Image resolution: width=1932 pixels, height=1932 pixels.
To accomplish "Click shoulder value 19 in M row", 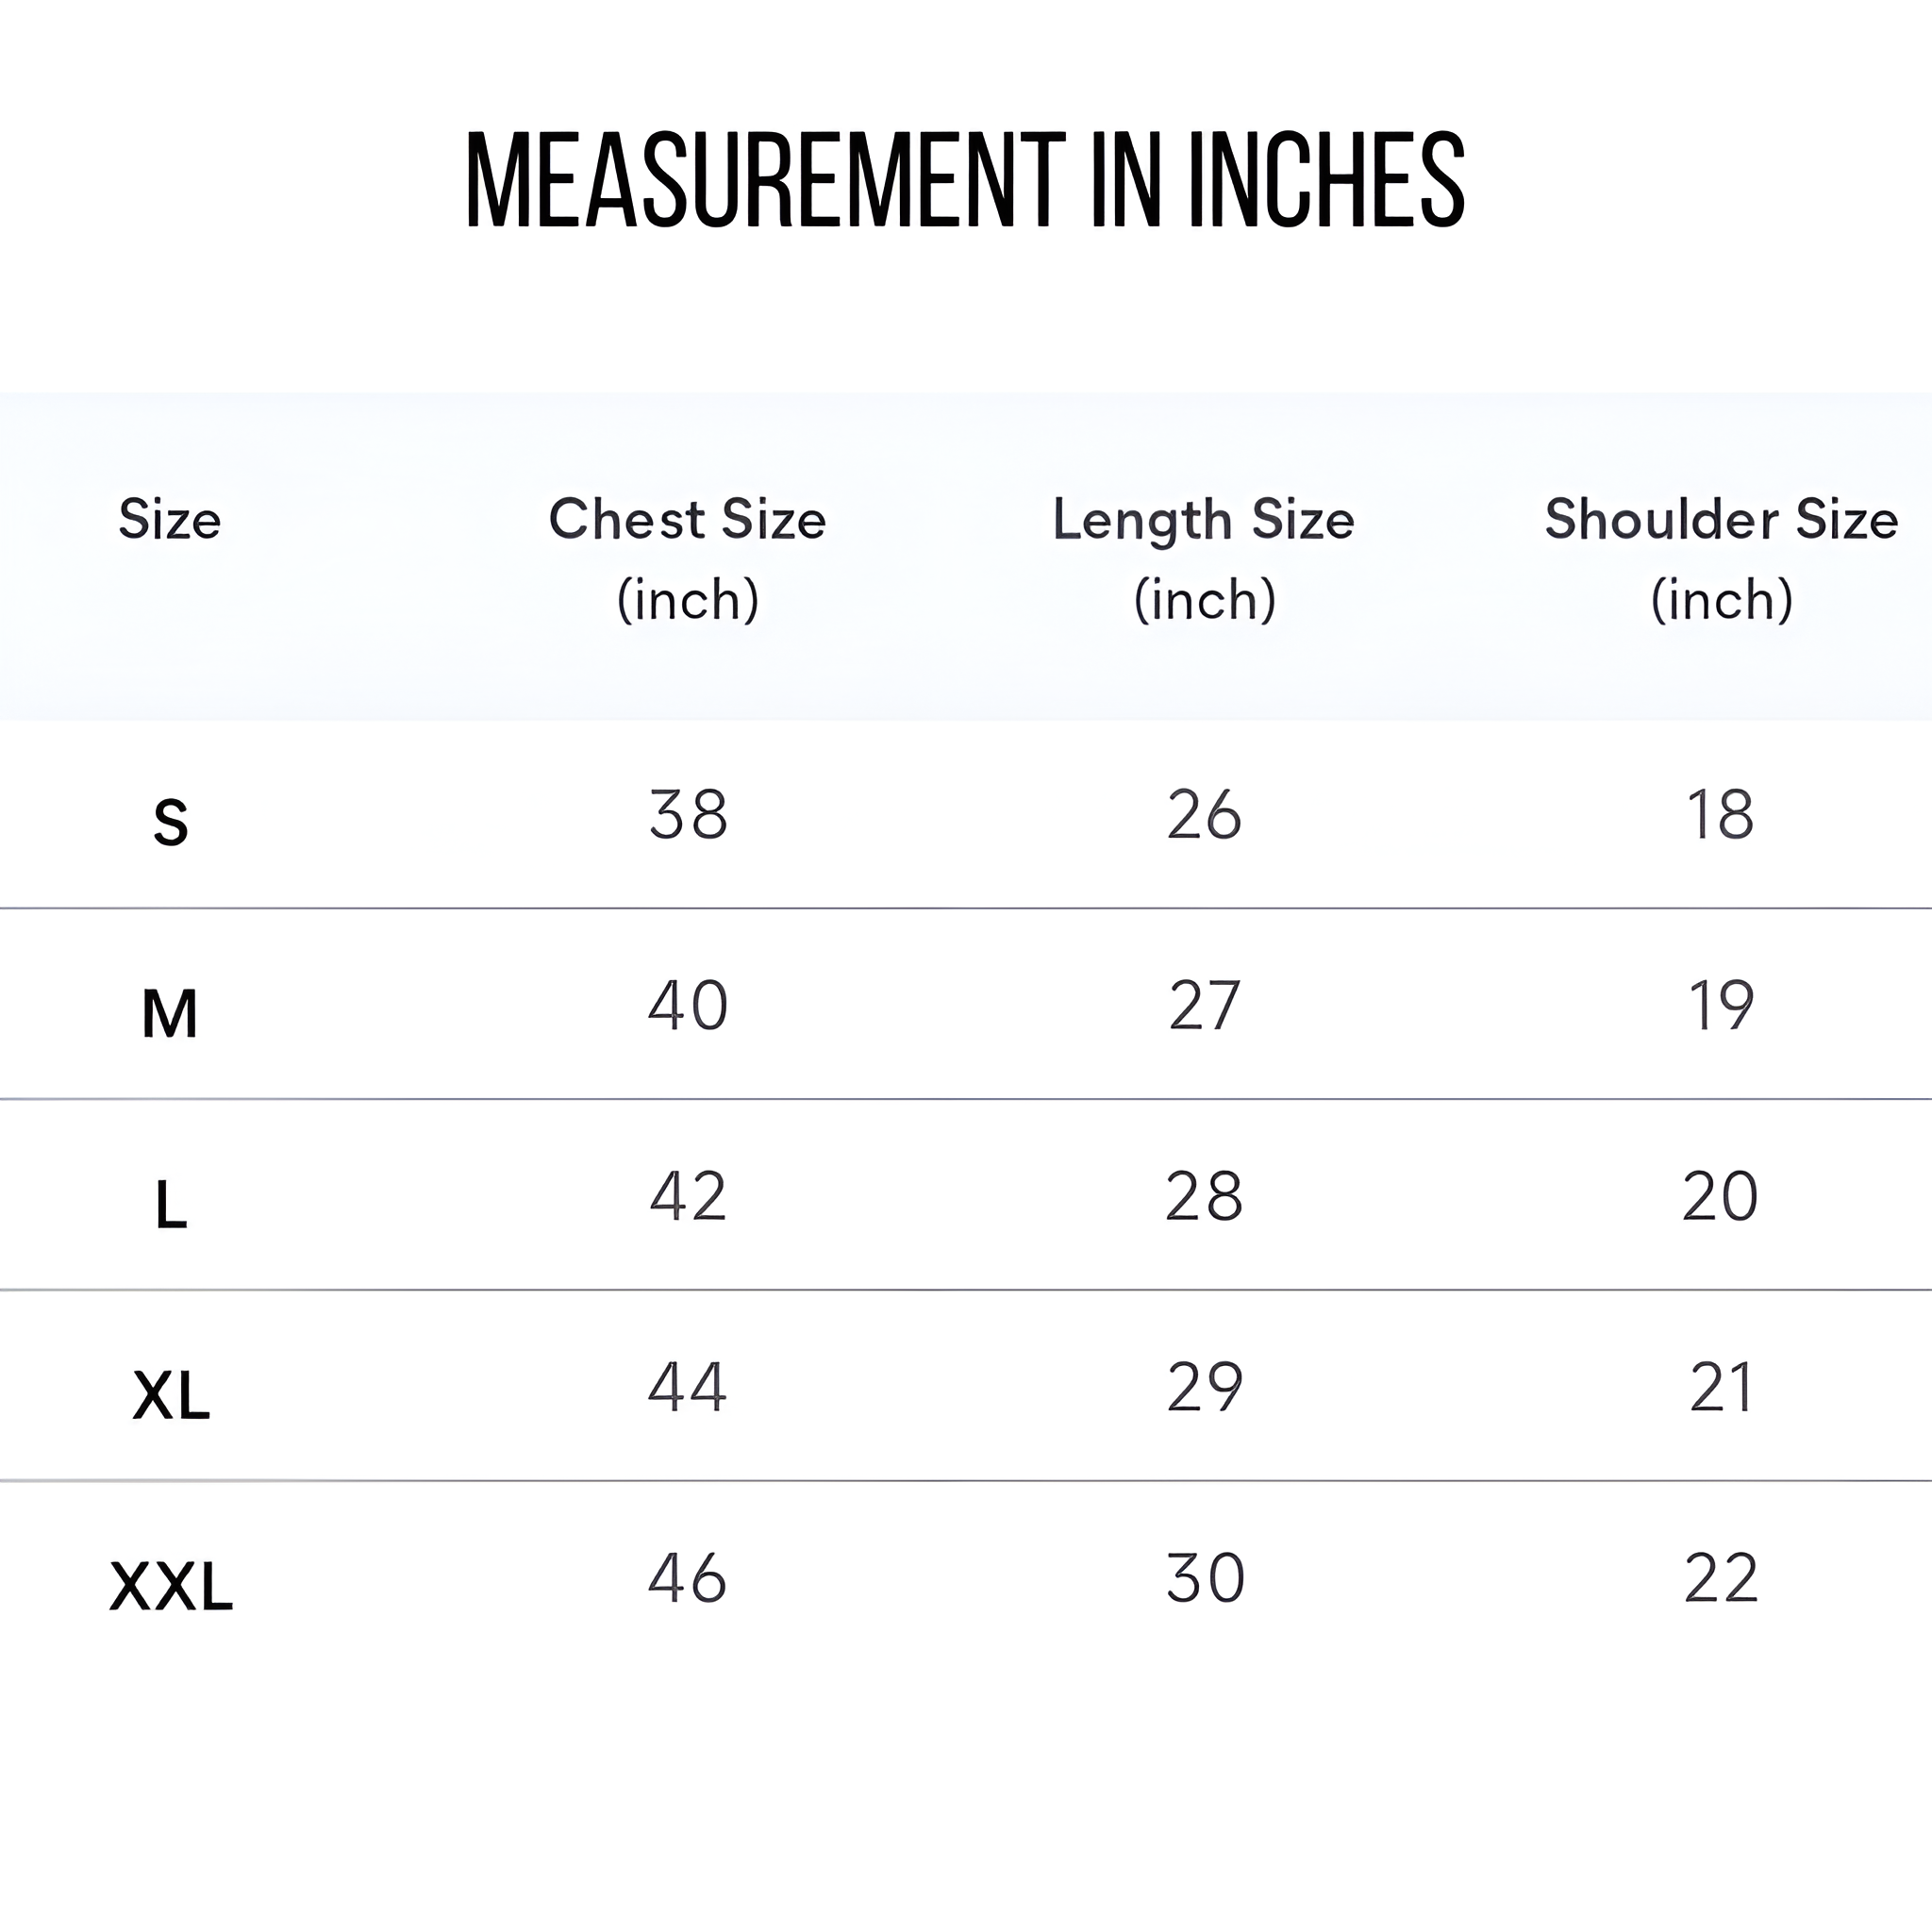I will (1720, 1005).
